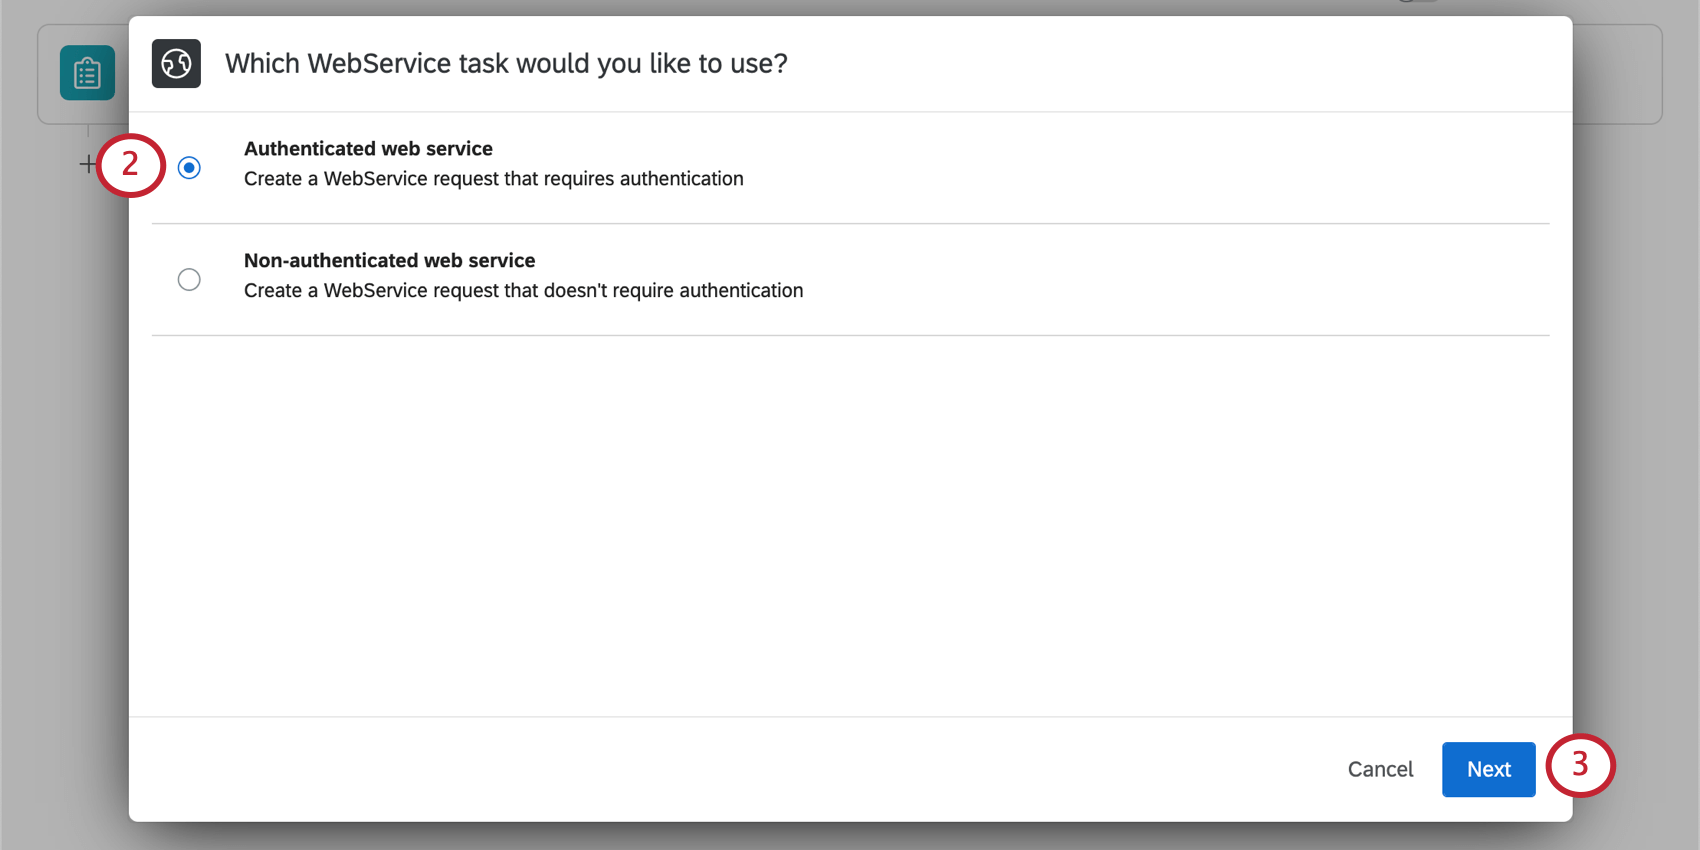Click the dimmed workflow card right of dialog
Viewport: 1700px width, 850px height.
[1617, 75]
